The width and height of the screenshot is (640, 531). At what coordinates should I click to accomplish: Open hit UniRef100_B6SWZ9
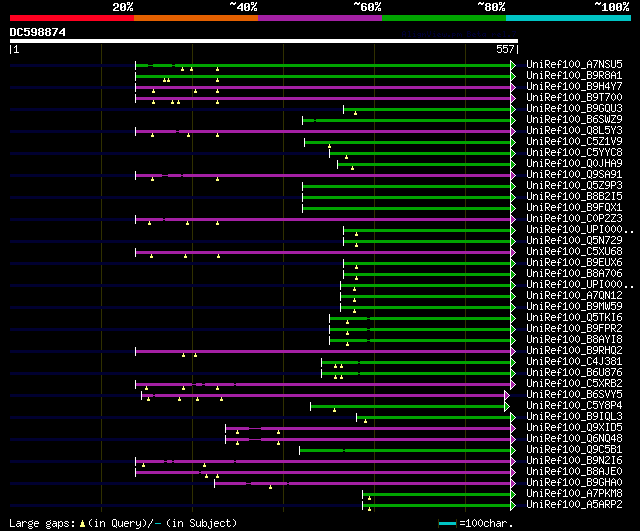[574, 120]
